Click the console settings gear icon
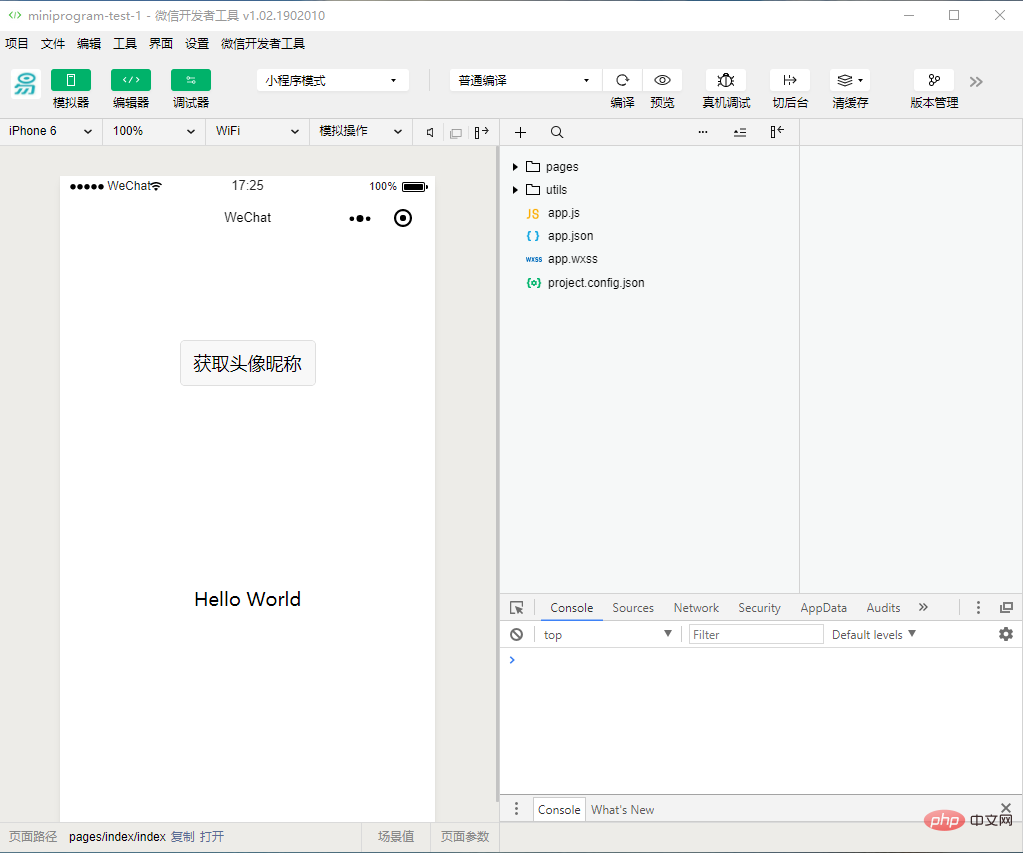This screenshot has width=1023, height=853. coord(1005,634)
